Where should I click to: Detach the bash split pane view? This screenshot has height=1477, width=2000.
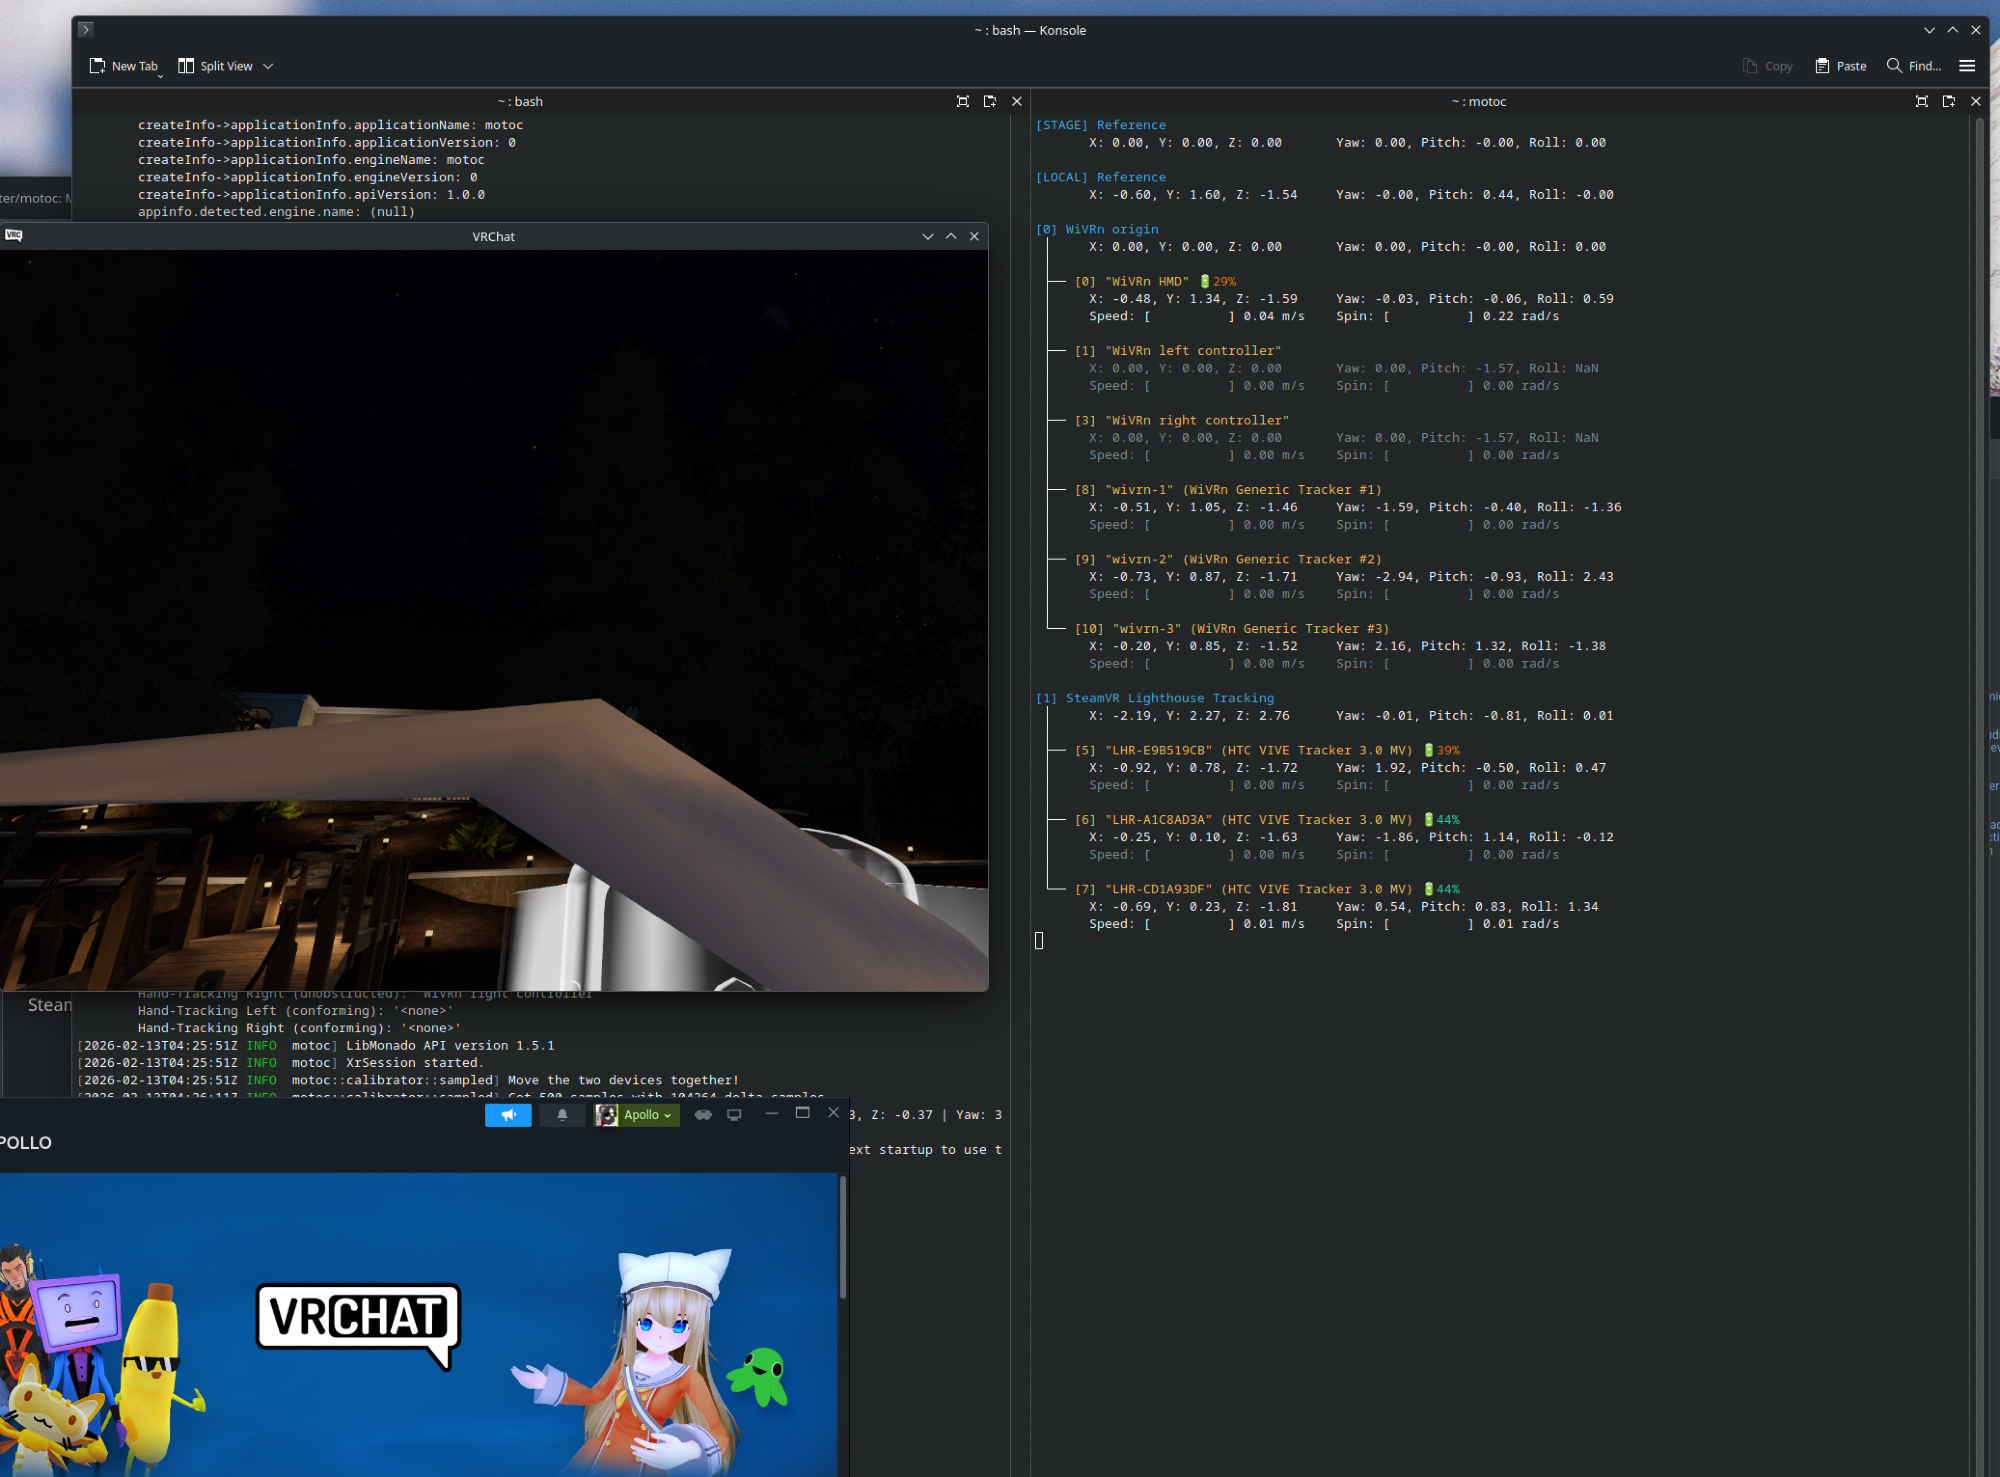point(990,101)
